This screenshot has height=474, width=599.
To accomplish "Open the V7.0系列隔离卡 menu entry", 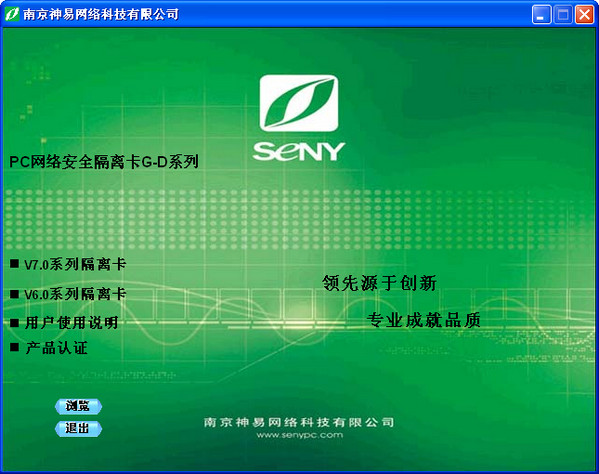I will tap(75, 264).
